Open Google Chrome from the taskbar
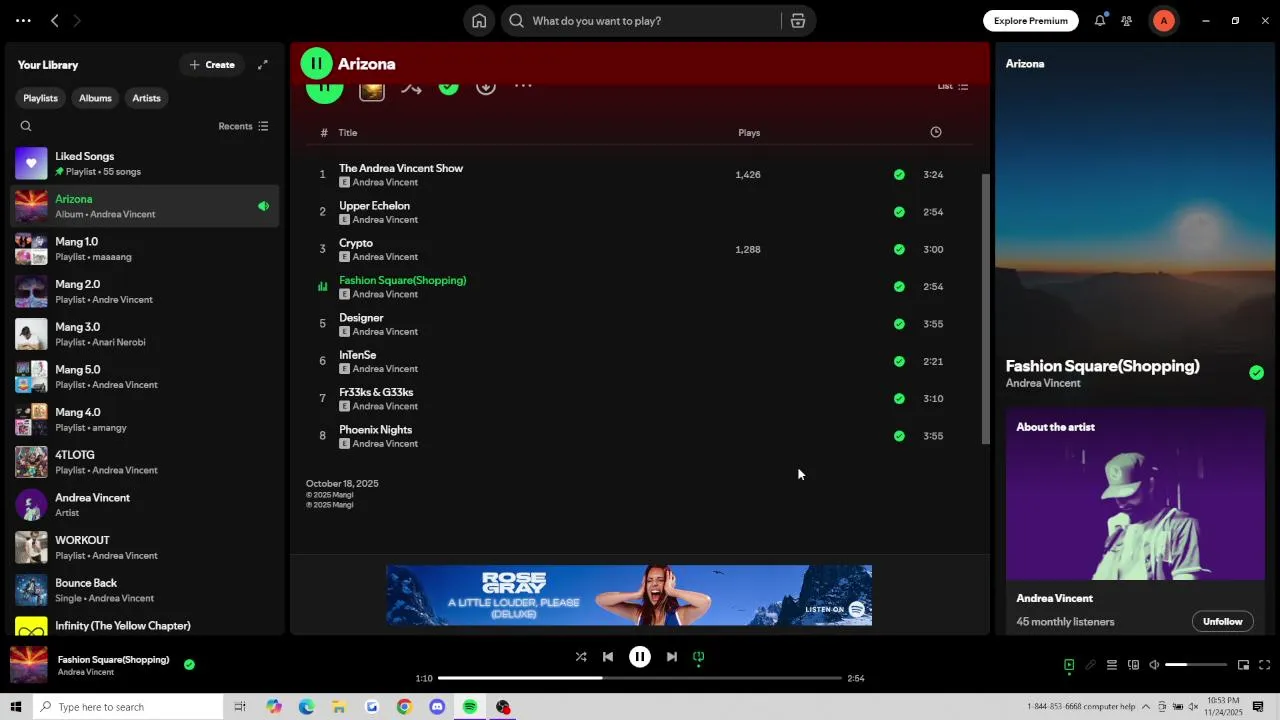The image size is (1280, 720). (x=404, y=707)
